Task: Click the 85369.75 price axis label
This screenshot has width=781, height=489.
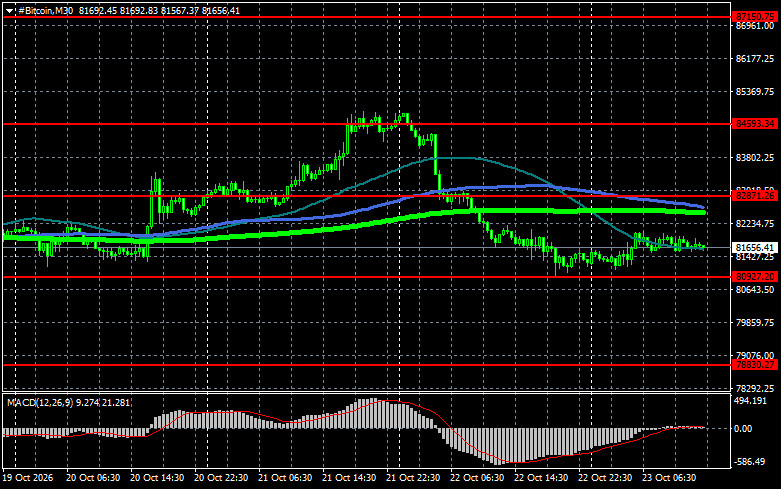Action: [x=755, y=92]
